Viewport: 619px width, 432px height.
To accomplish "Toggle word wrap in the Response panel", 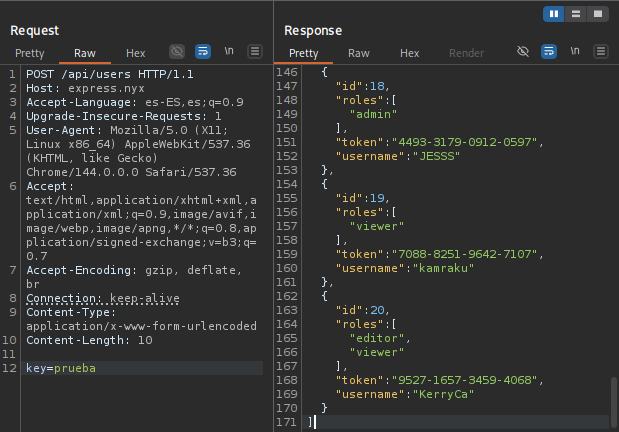I will (x=548, y=51).
